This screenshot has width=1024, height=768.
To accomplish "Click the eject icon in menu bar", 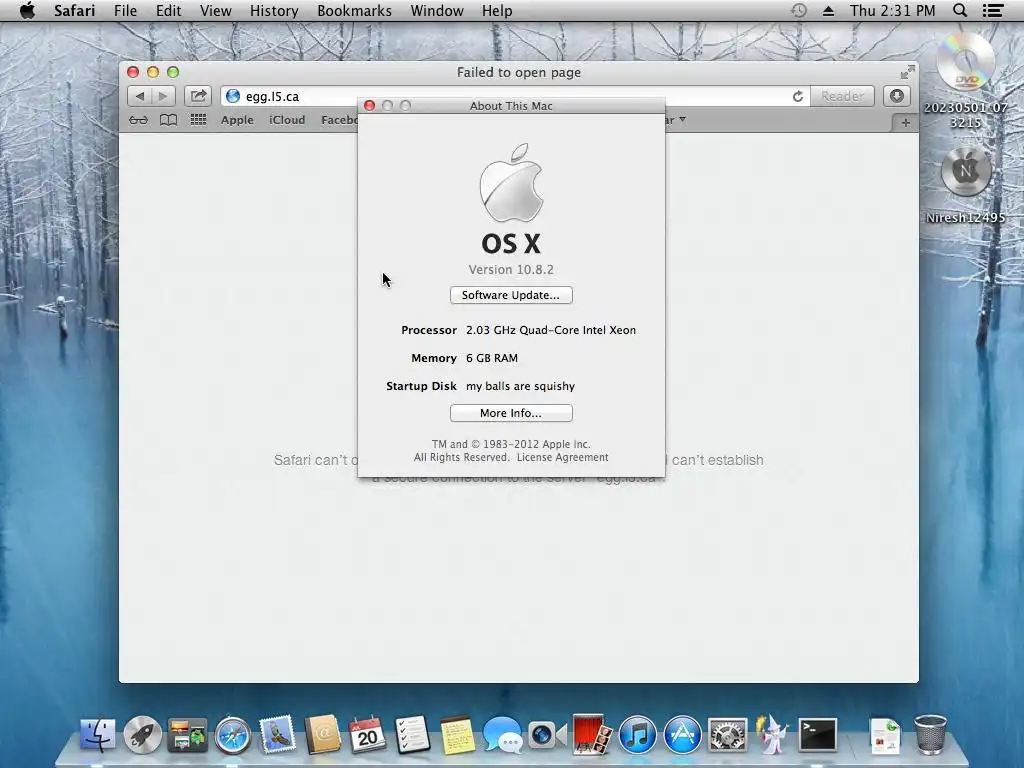I will [x=828, y=10].
